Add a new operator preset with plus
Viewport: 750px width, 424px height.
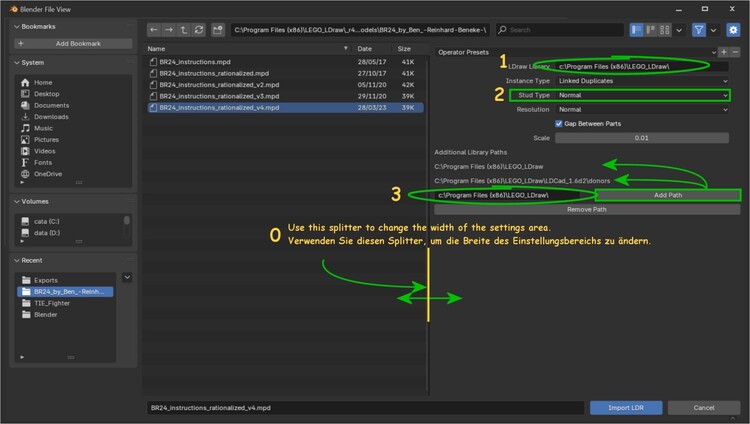723,51
